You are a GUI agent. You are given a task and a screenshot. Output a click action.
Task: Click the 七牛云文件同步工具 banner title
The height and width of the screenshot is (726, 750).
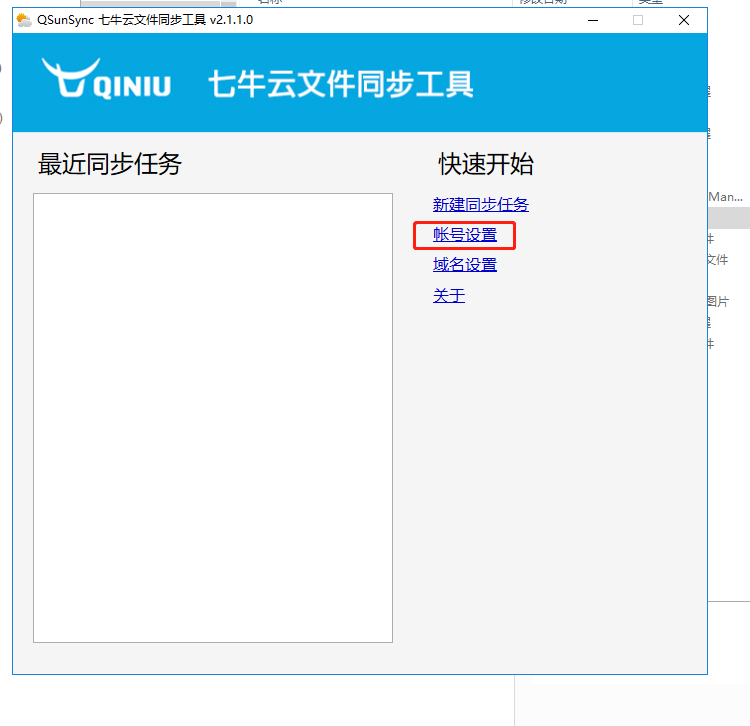341,84
